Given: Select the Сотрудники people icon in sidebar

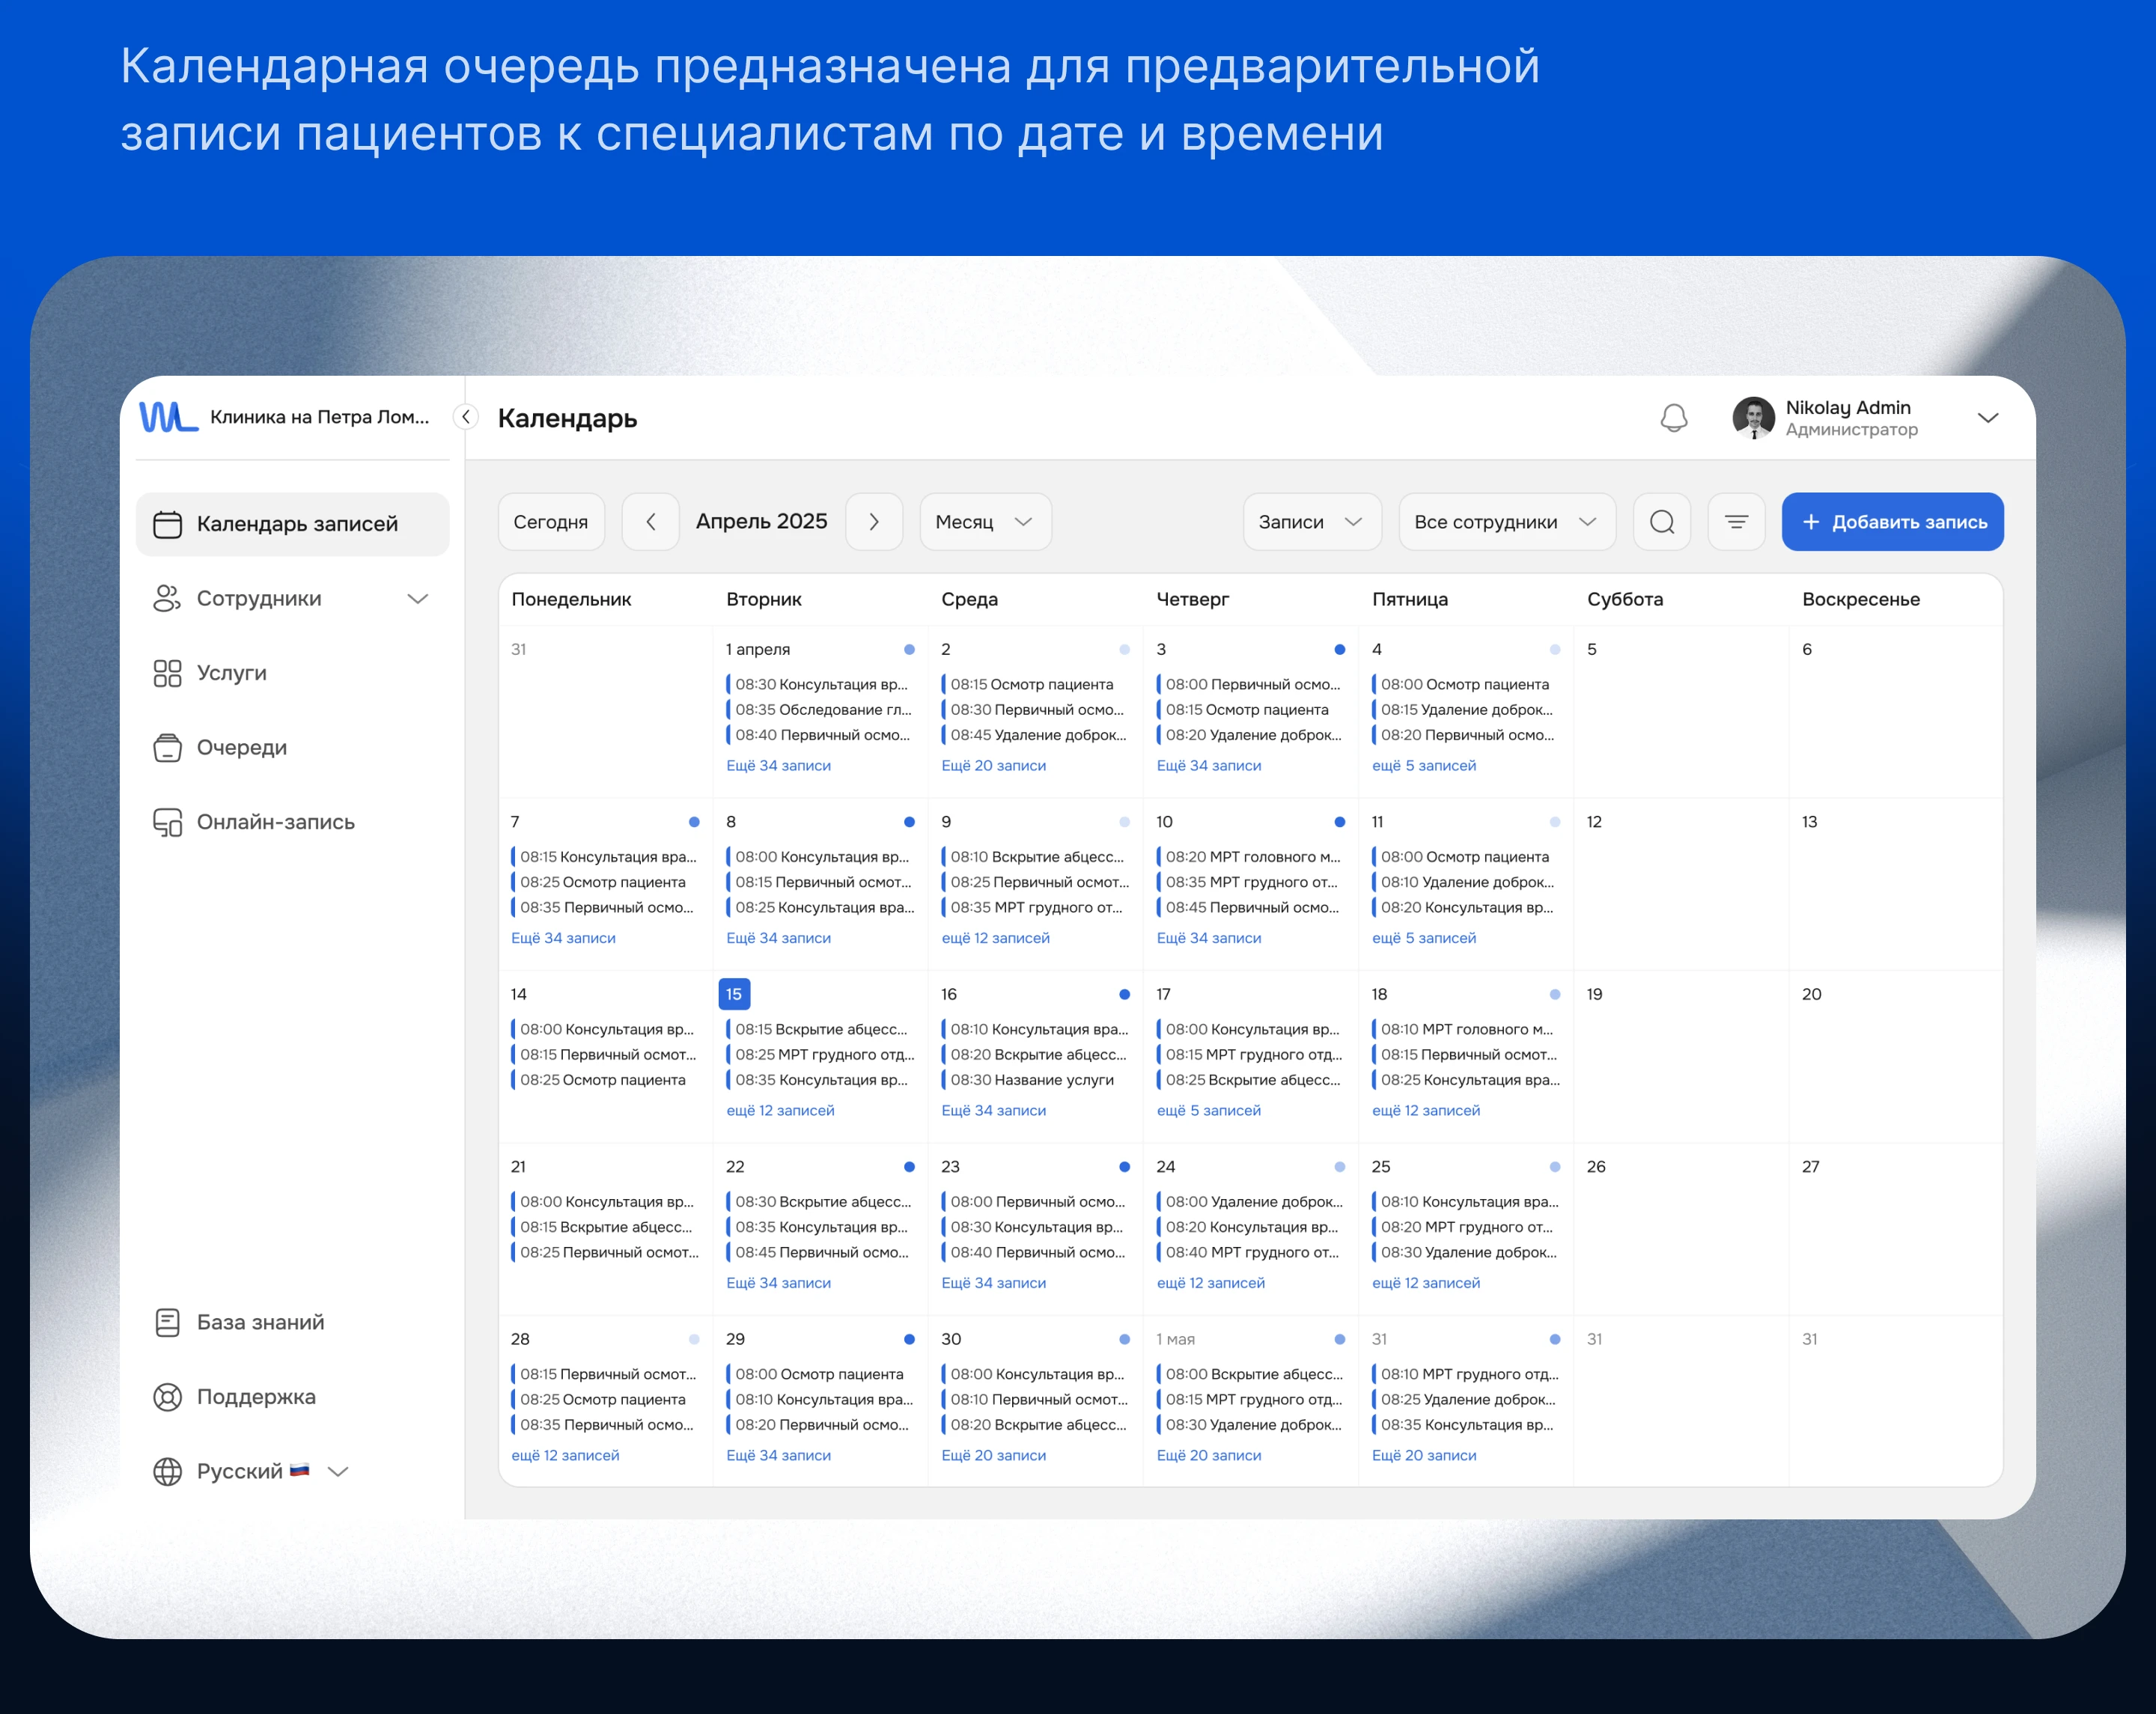Looking at the screenshot, I should 168,598.
